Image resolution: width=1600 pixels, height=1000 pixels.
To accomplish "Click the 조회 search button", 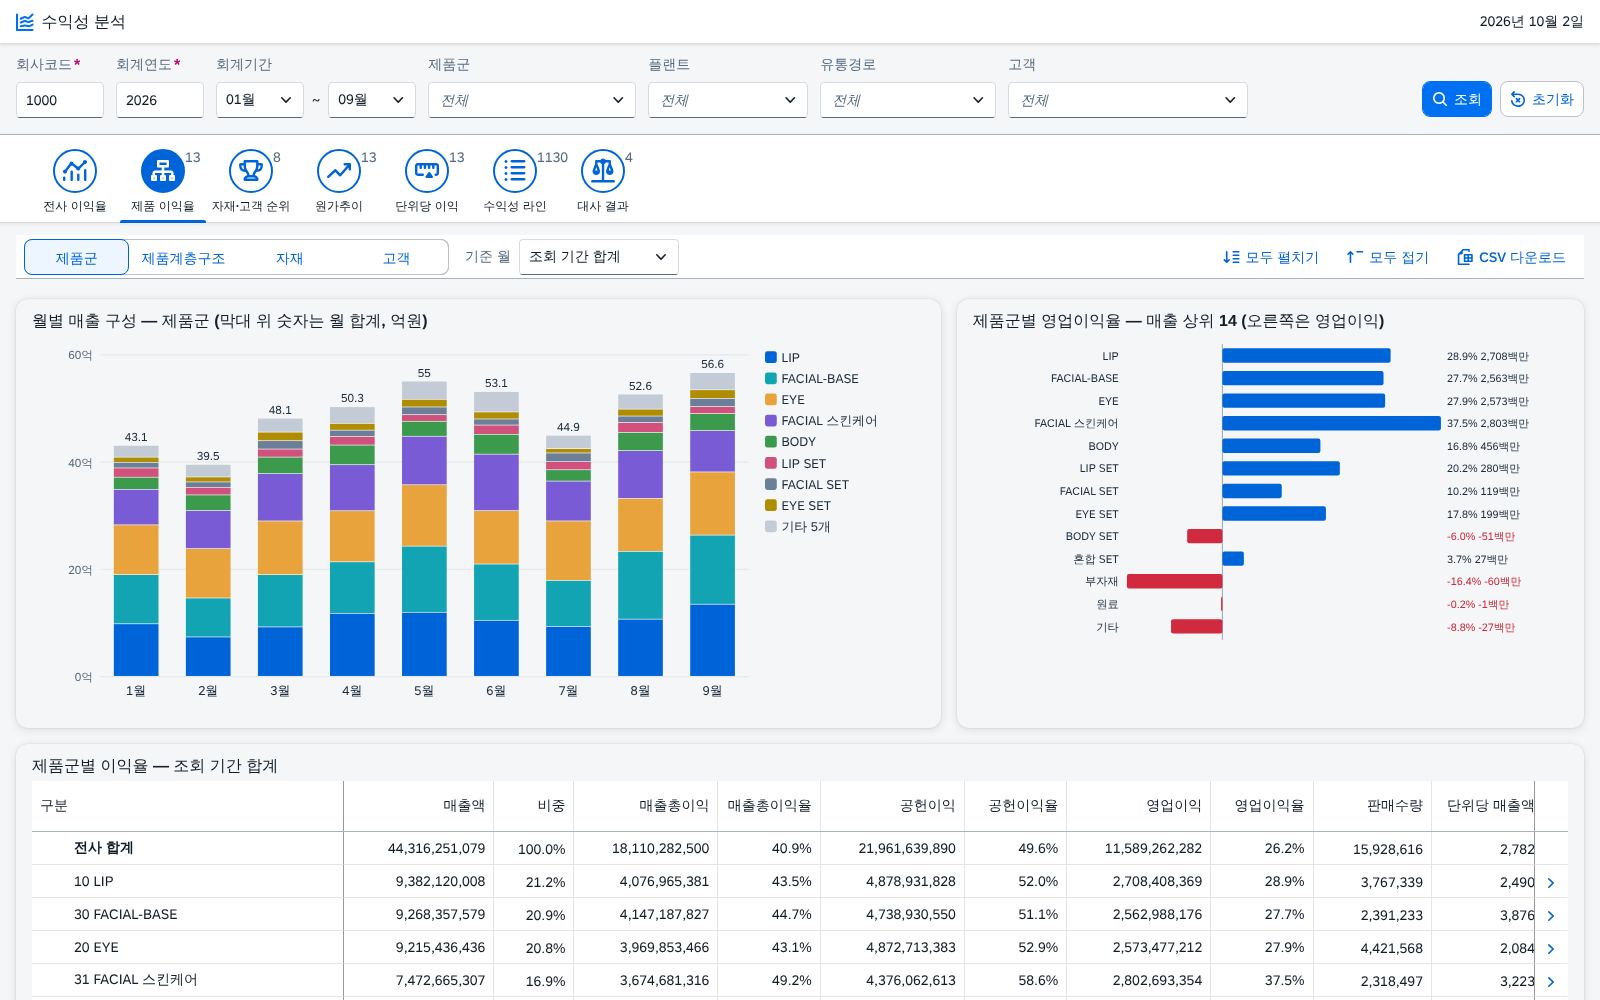I will tap(1457, 99).
